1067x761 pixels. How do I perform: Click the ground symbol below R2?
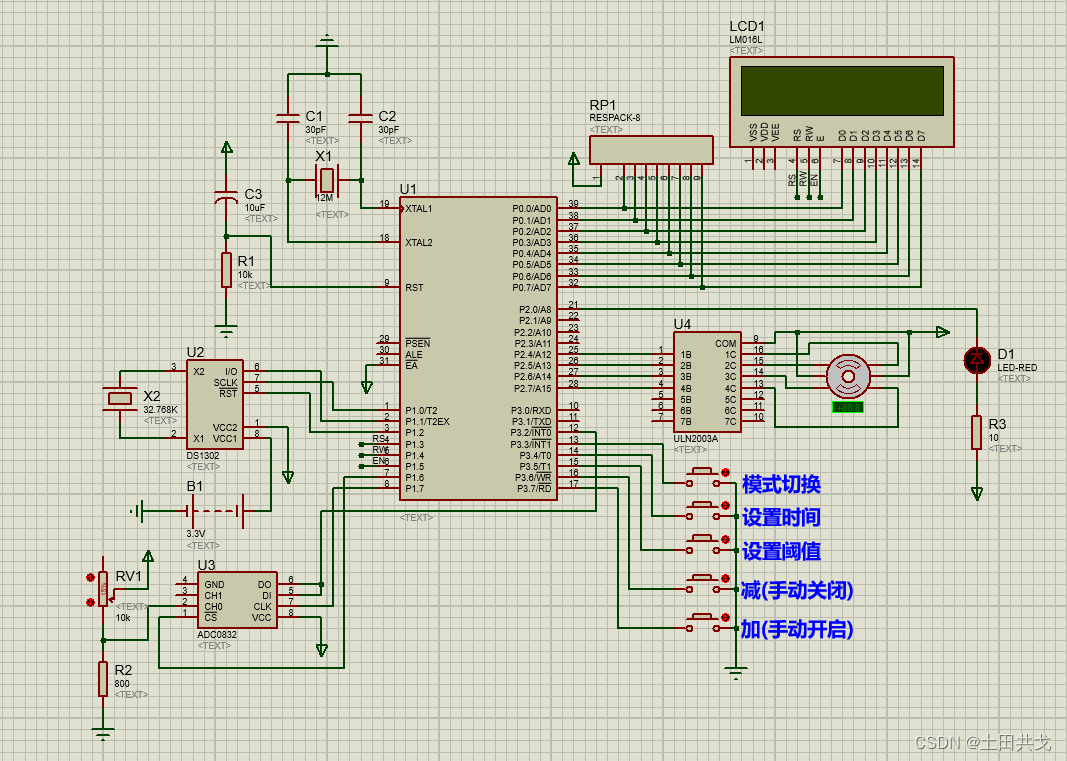(103, 733)
